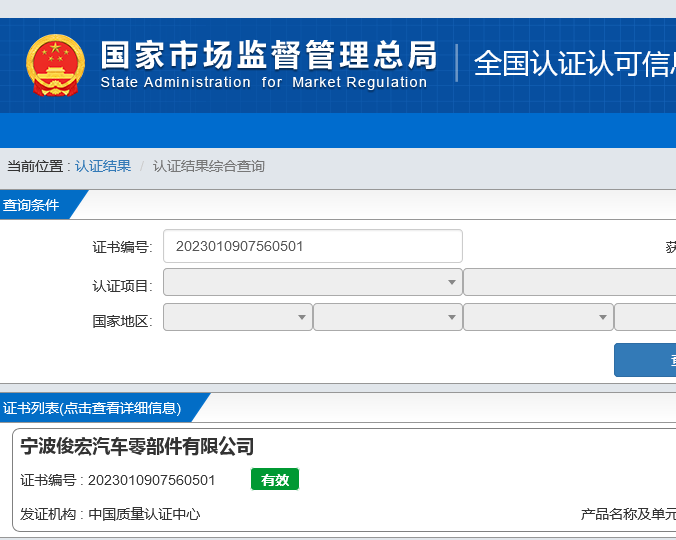The width and height of the screenshot is (676, 540).
Task: Open the 认证结果 breadcrumb link
Action: pyautogui.click(x=103, y=166)
